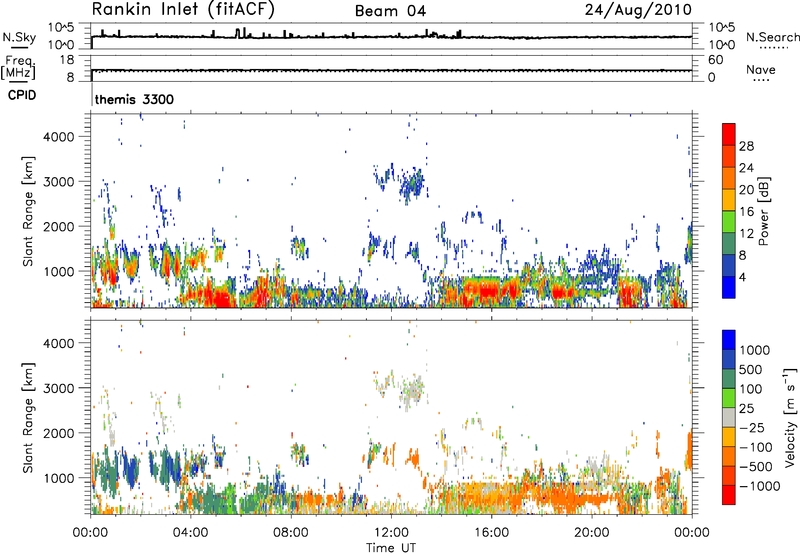Click the 'Time UT' axis title
This screenshot has height=554, width=800.
[391, 547]
